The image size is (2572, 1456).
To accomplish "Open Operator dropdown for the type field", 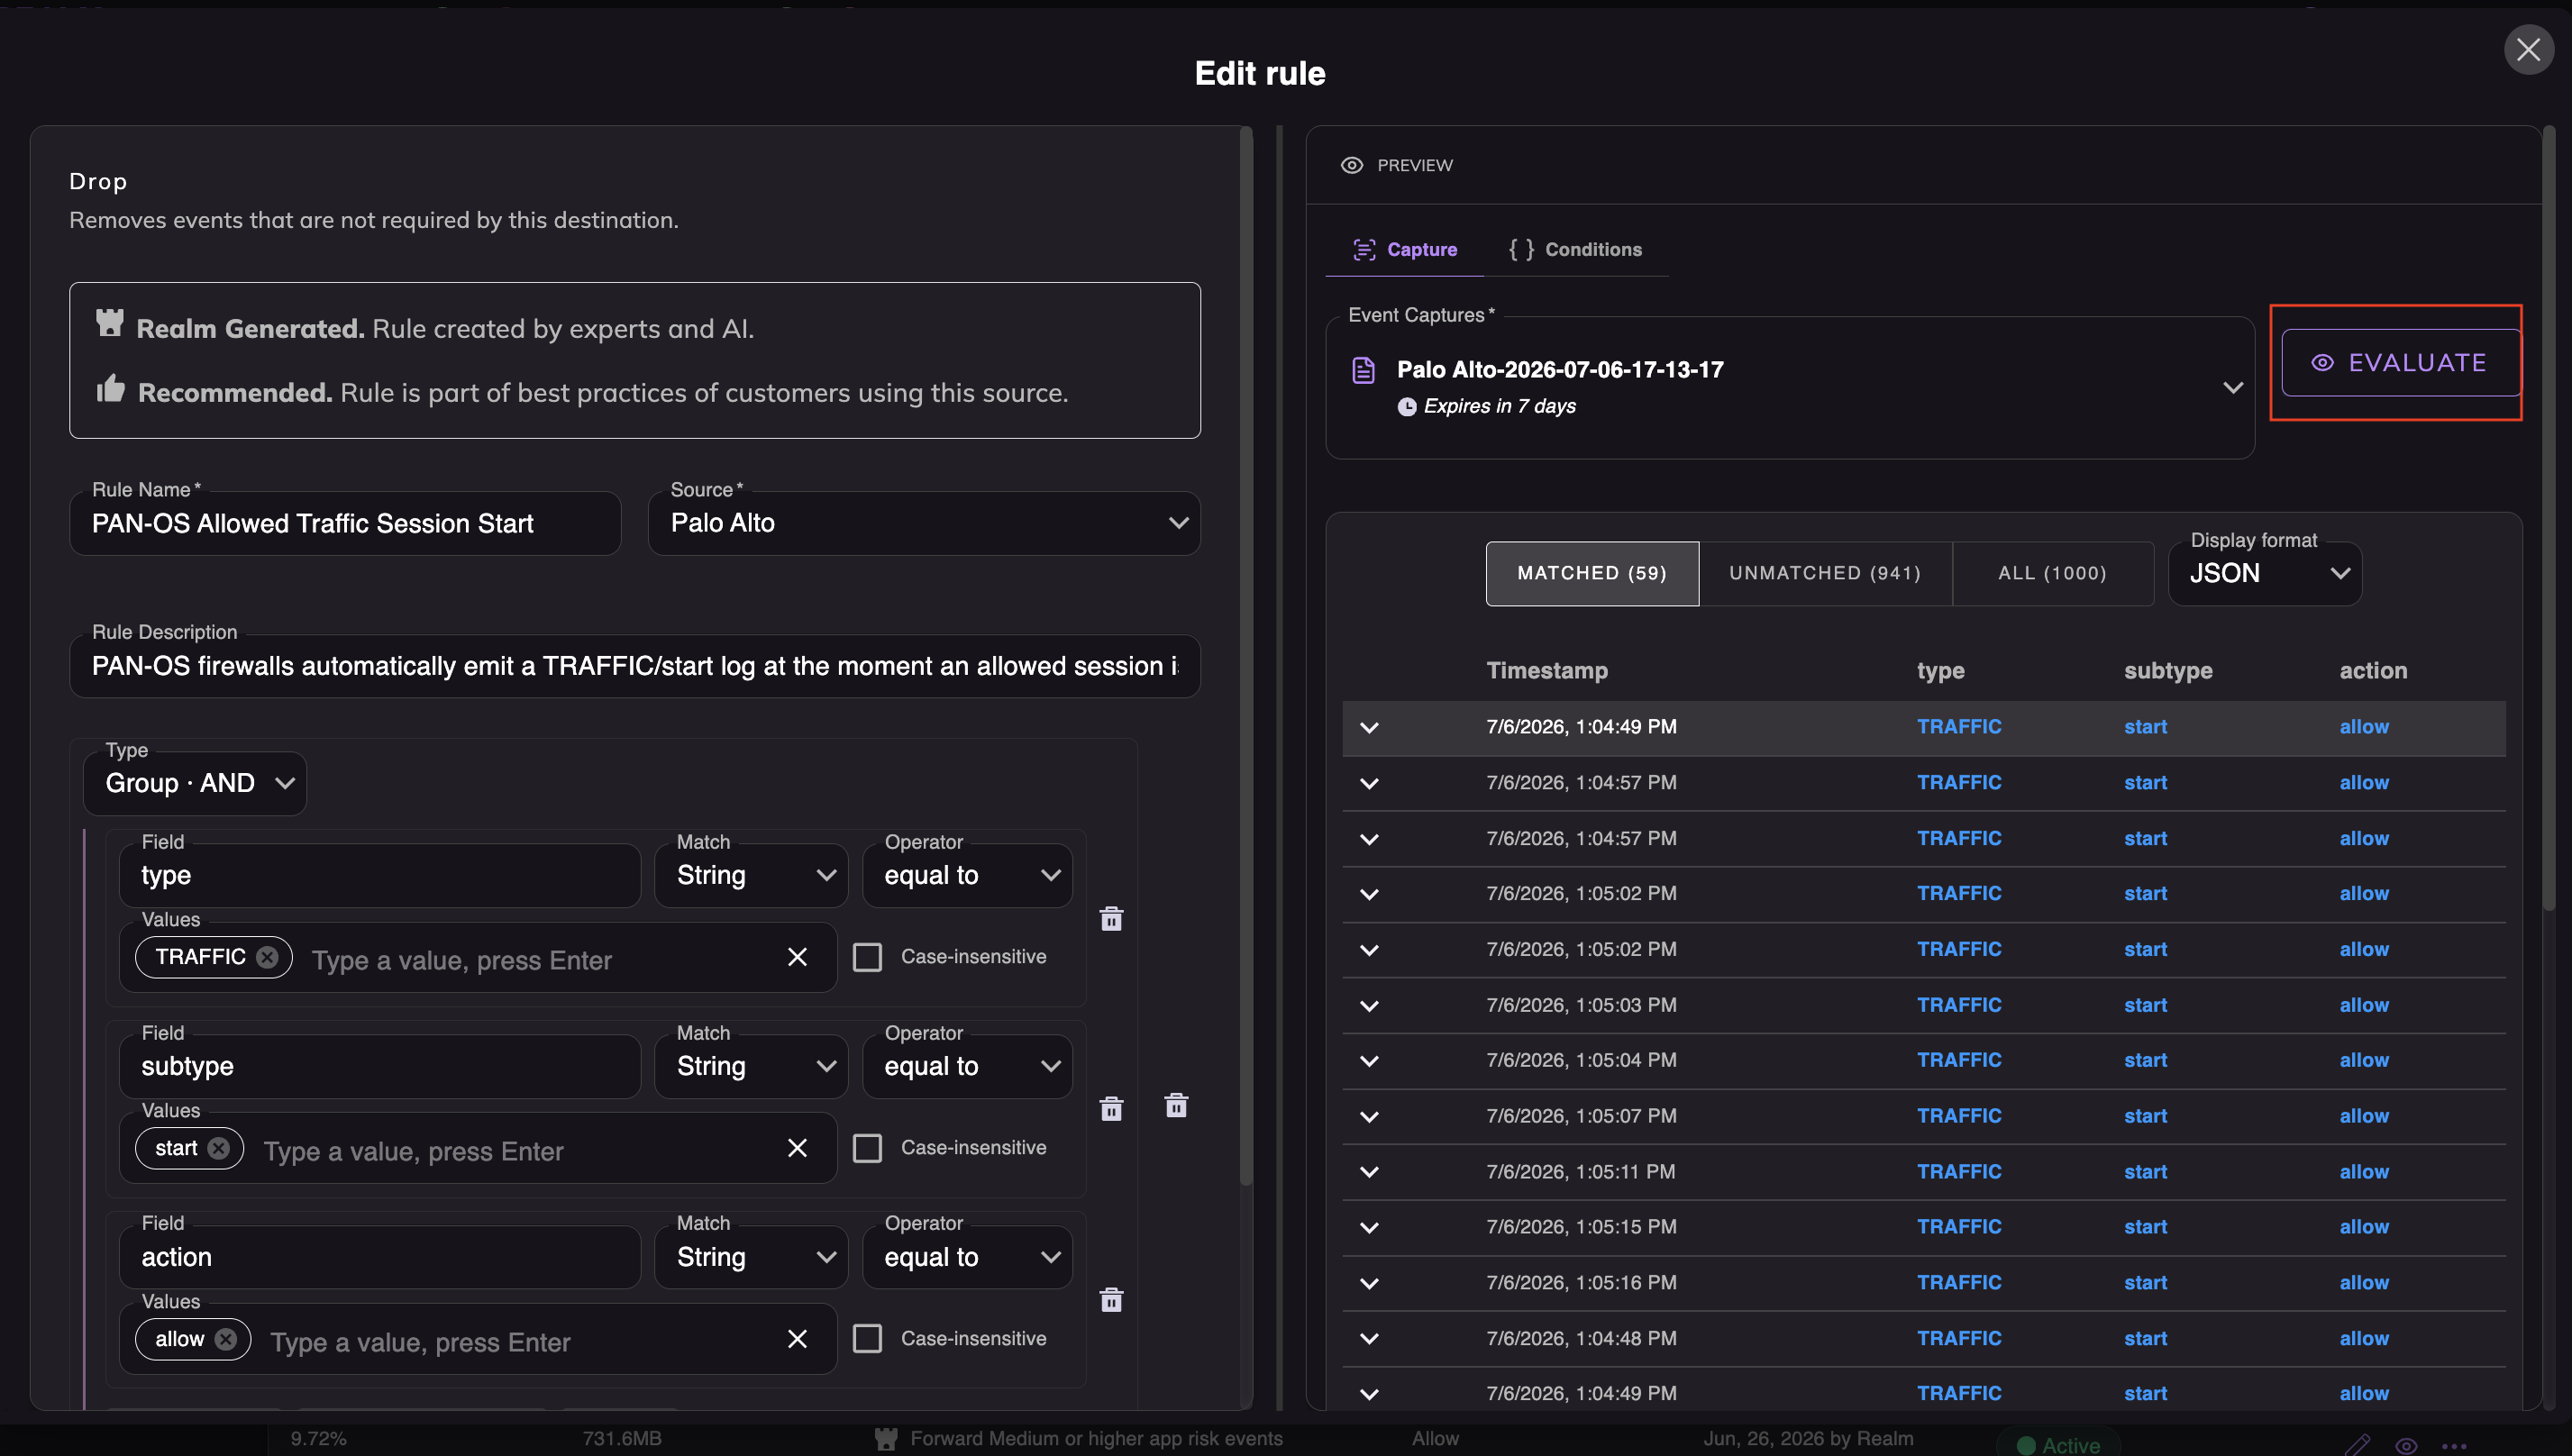I will click(967, 876).
